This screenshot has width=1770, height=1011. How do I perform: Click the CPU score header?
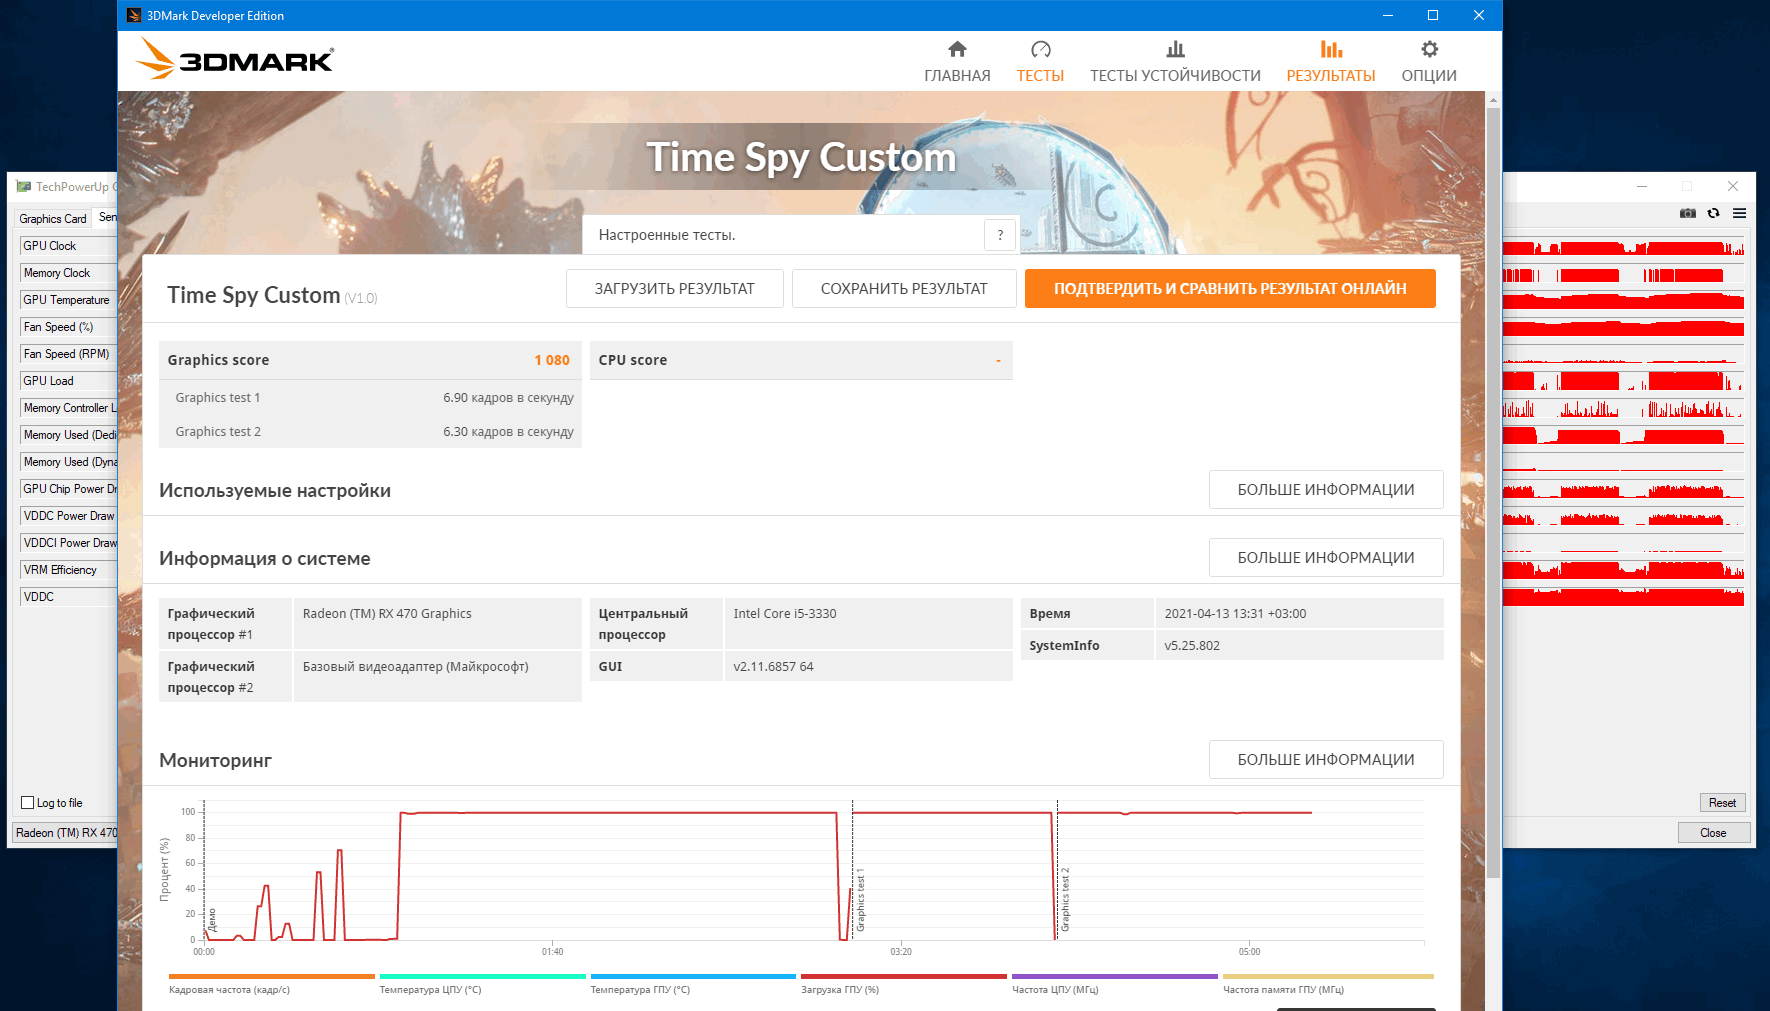coord(801,360)
